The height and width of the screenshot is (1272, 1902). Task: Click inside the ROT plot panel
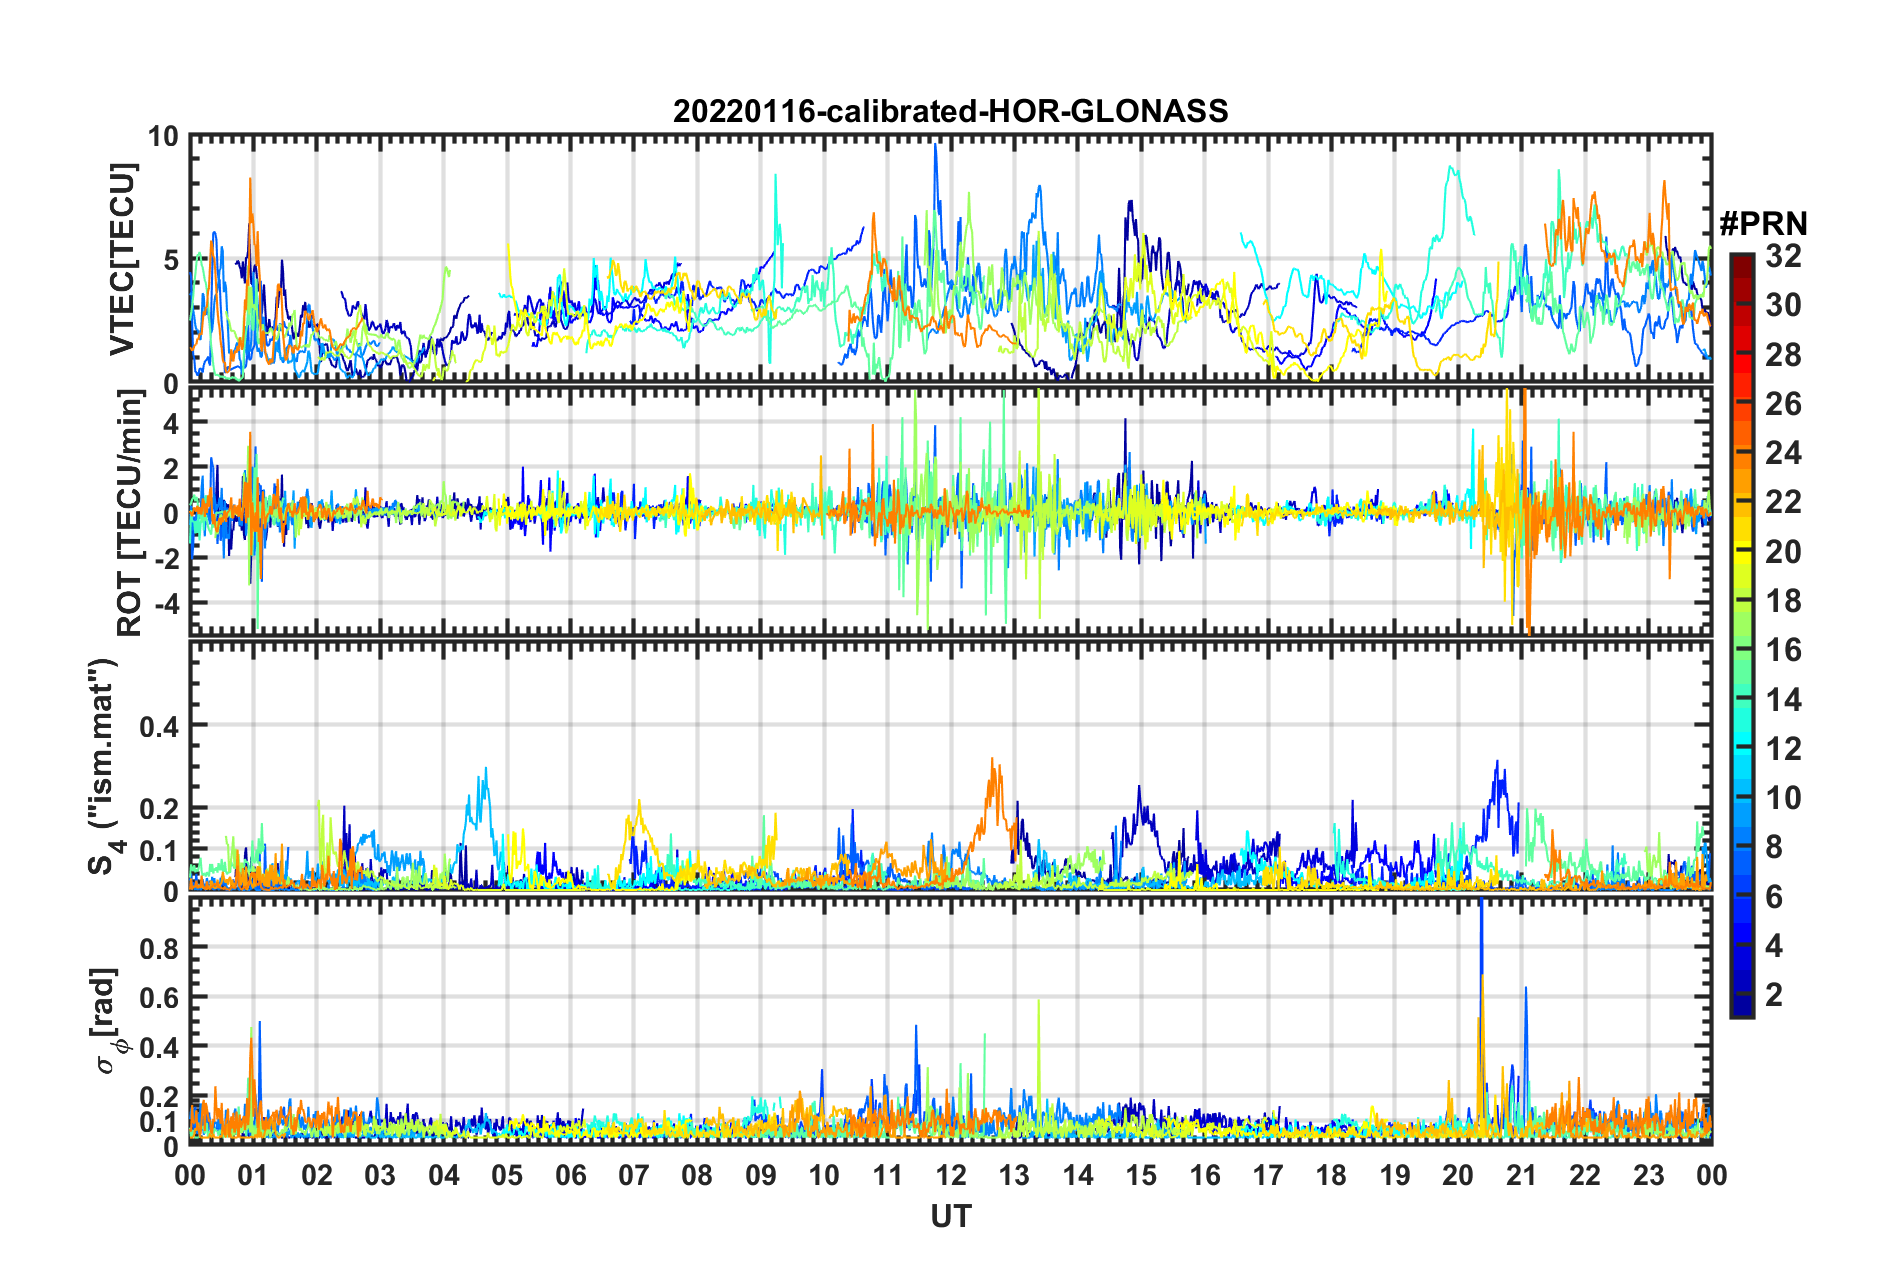tap(950, 512)
